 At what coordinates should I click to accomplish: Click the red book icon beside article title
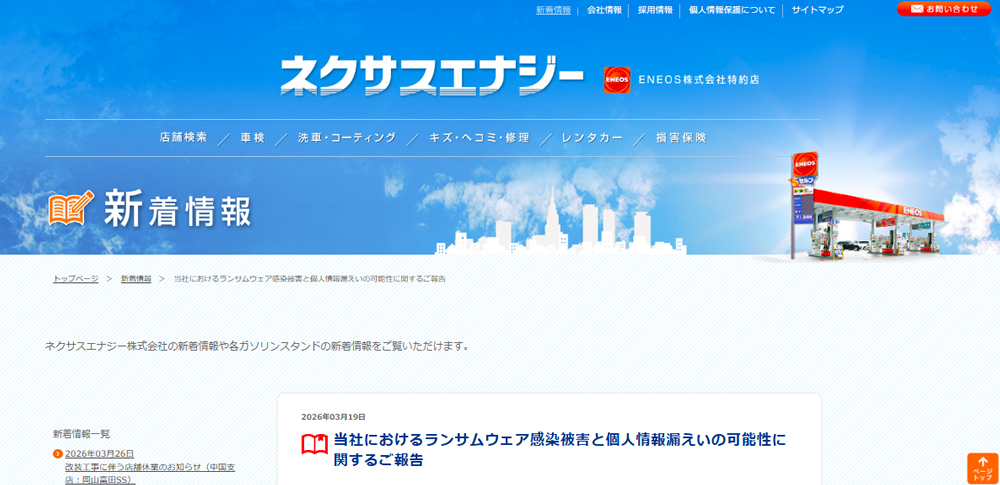(x=315, y=445)
